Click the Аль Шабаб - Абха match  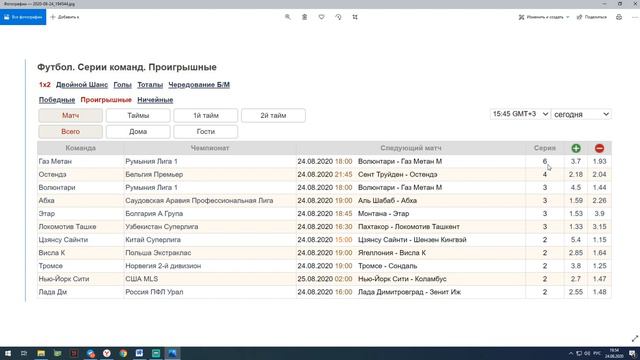[x=387, y=201]
